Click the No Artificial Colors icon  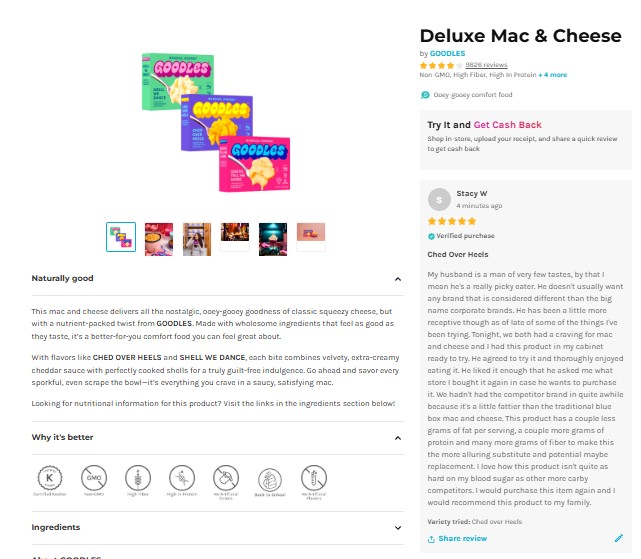(x=226, y=478)
